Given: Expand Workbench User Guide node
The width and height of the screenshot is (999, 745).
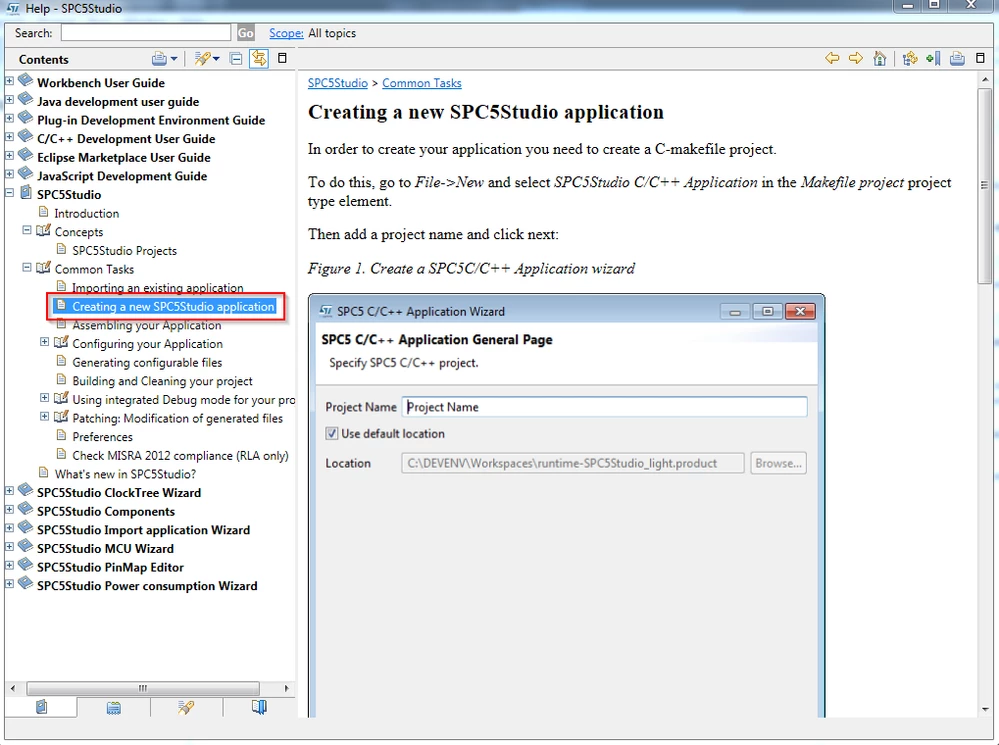Looking at the screenshot, I should click(x=10, y=81).
